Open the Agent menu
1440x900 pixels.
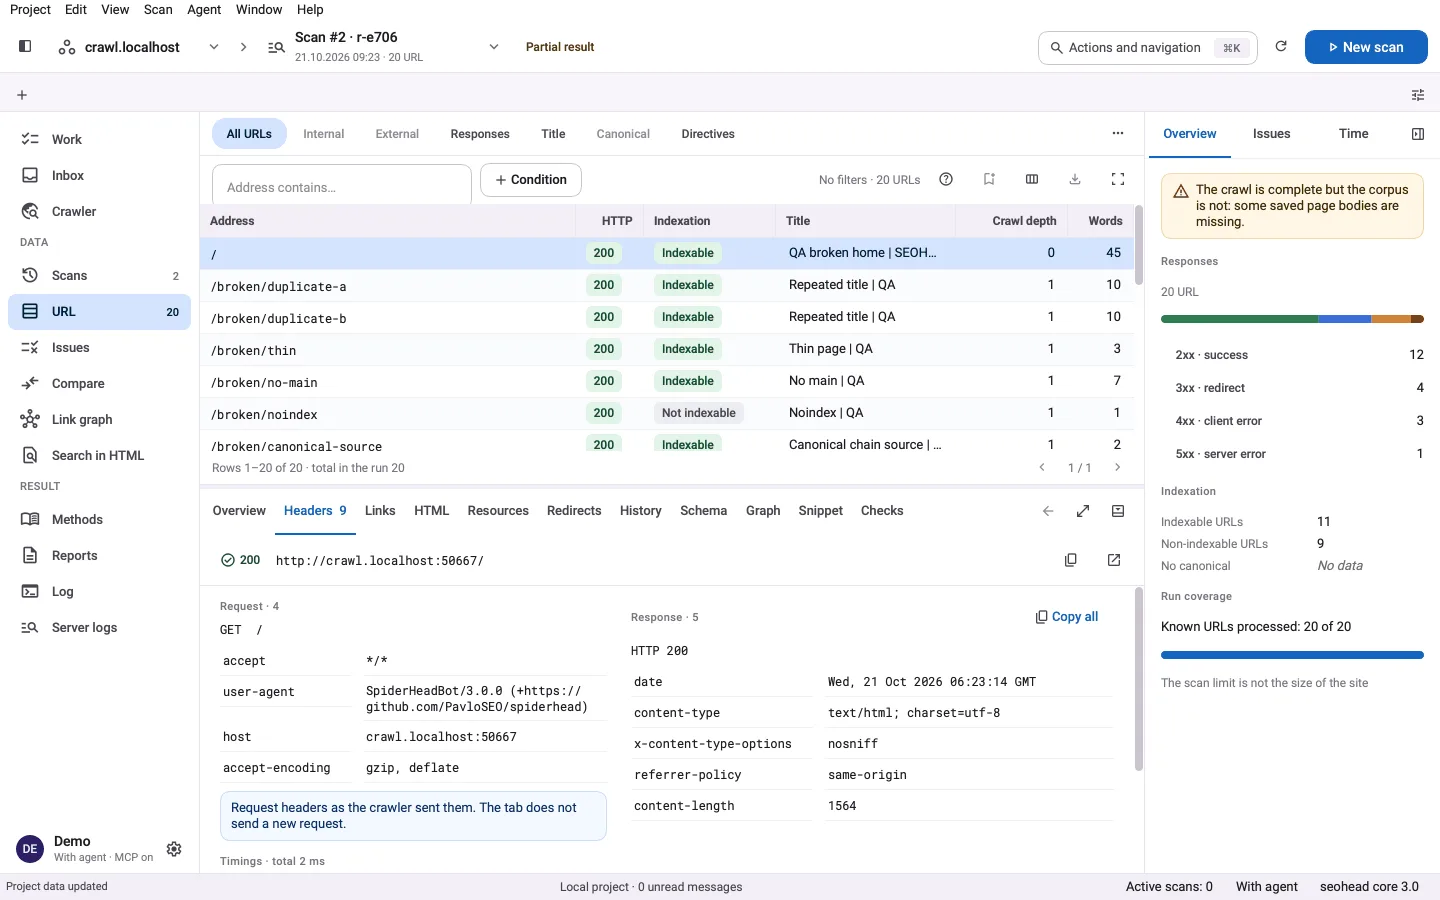point(204,9)
